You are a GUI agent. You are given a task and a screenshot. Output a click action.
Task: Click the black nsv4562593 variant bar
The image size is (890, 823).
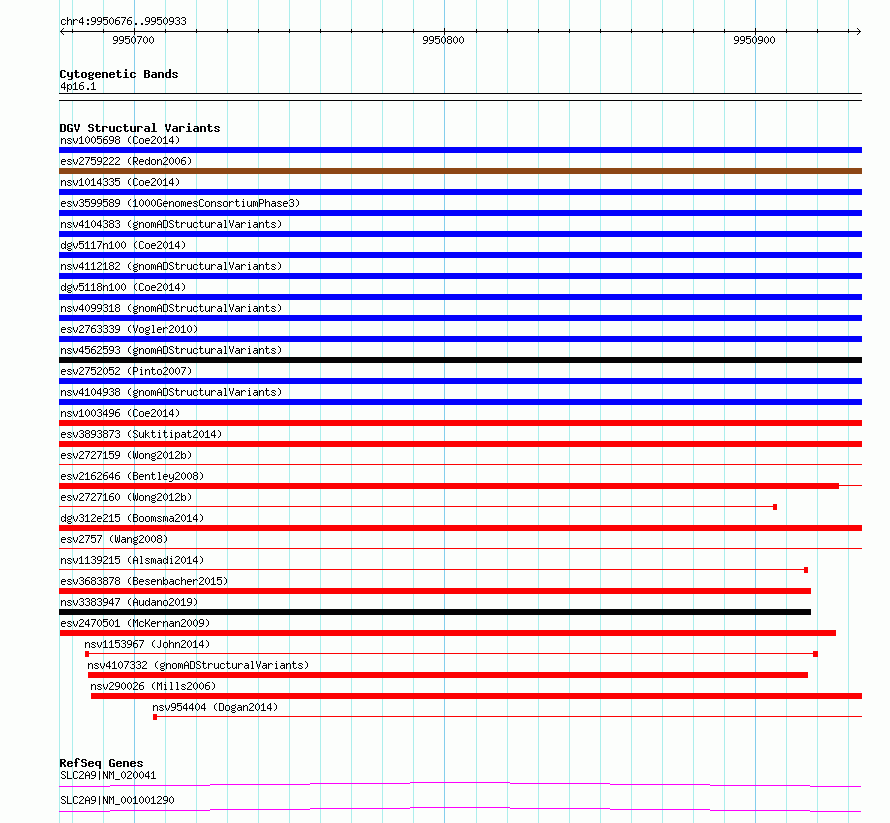click(x=460, y=360)
